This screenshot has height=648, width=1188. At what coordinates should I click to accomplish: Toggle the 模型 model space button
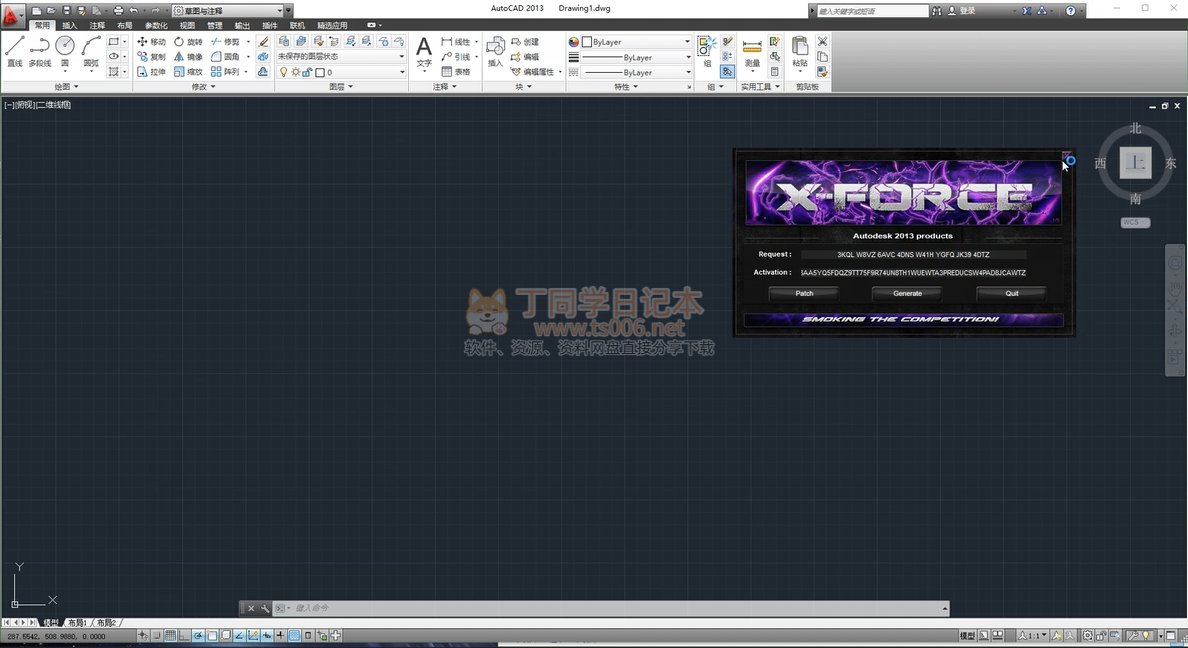[x=967, y=636]
